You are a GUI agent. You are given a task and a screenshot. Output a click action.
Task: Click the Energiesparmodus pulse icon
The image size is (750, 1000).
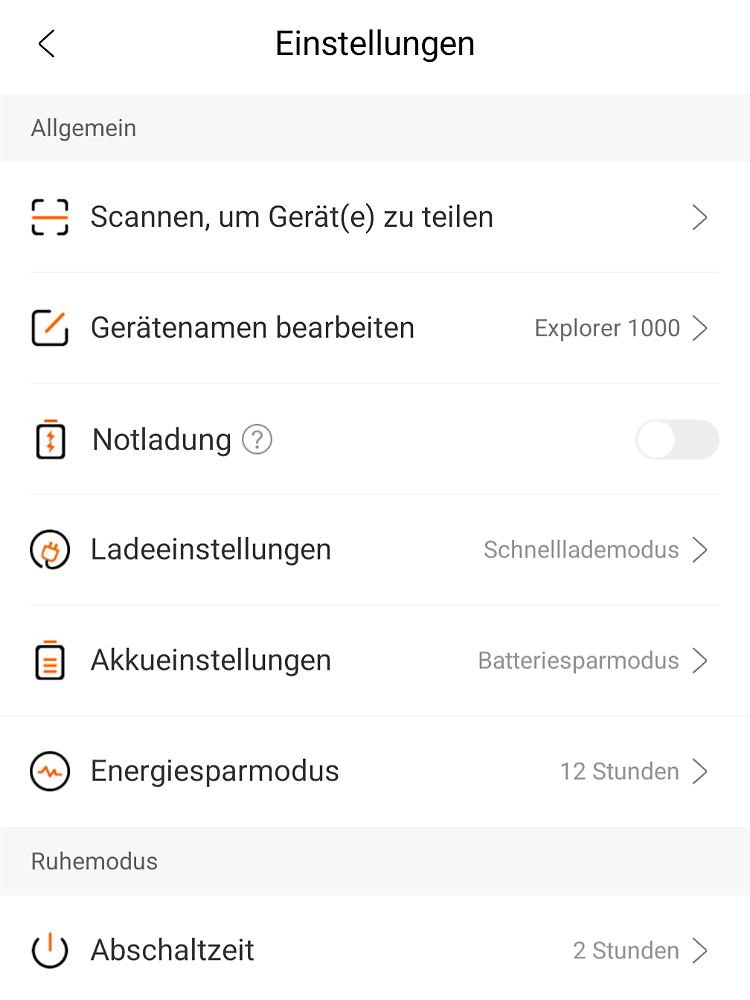point(50,772)
